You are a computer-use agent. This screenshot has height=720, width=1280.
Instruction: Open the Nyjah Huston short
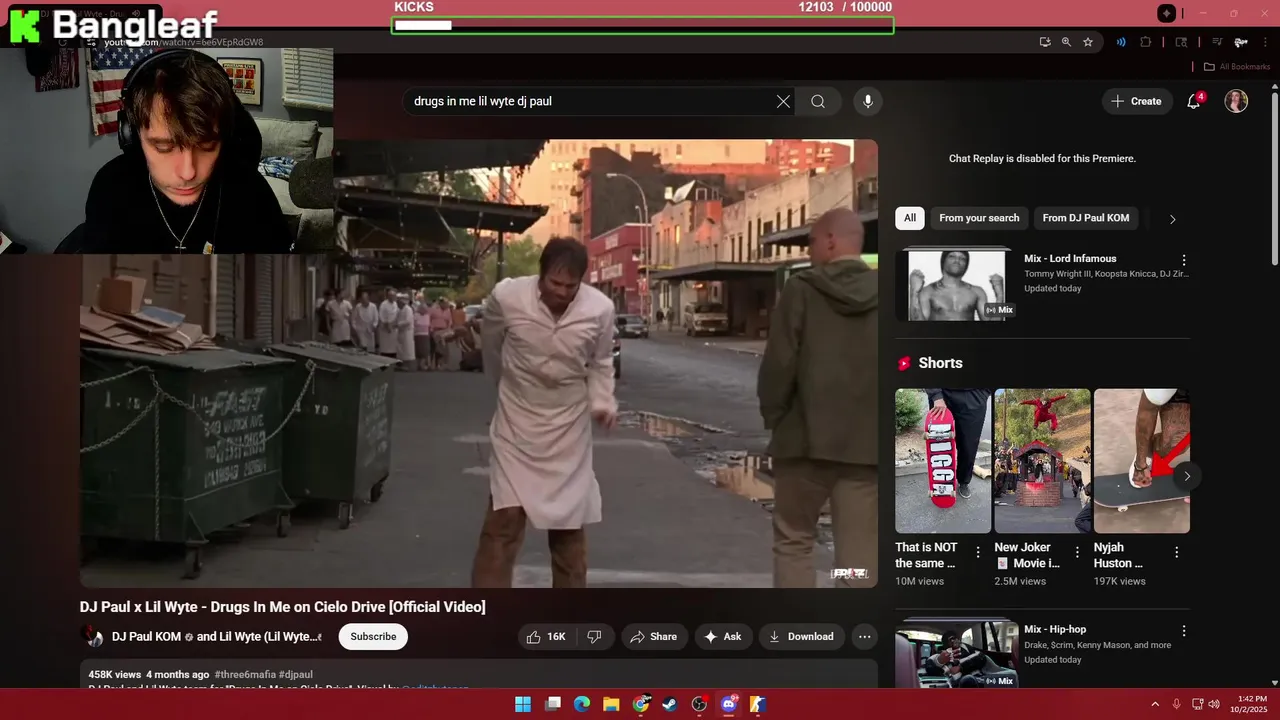[1142, 461]
